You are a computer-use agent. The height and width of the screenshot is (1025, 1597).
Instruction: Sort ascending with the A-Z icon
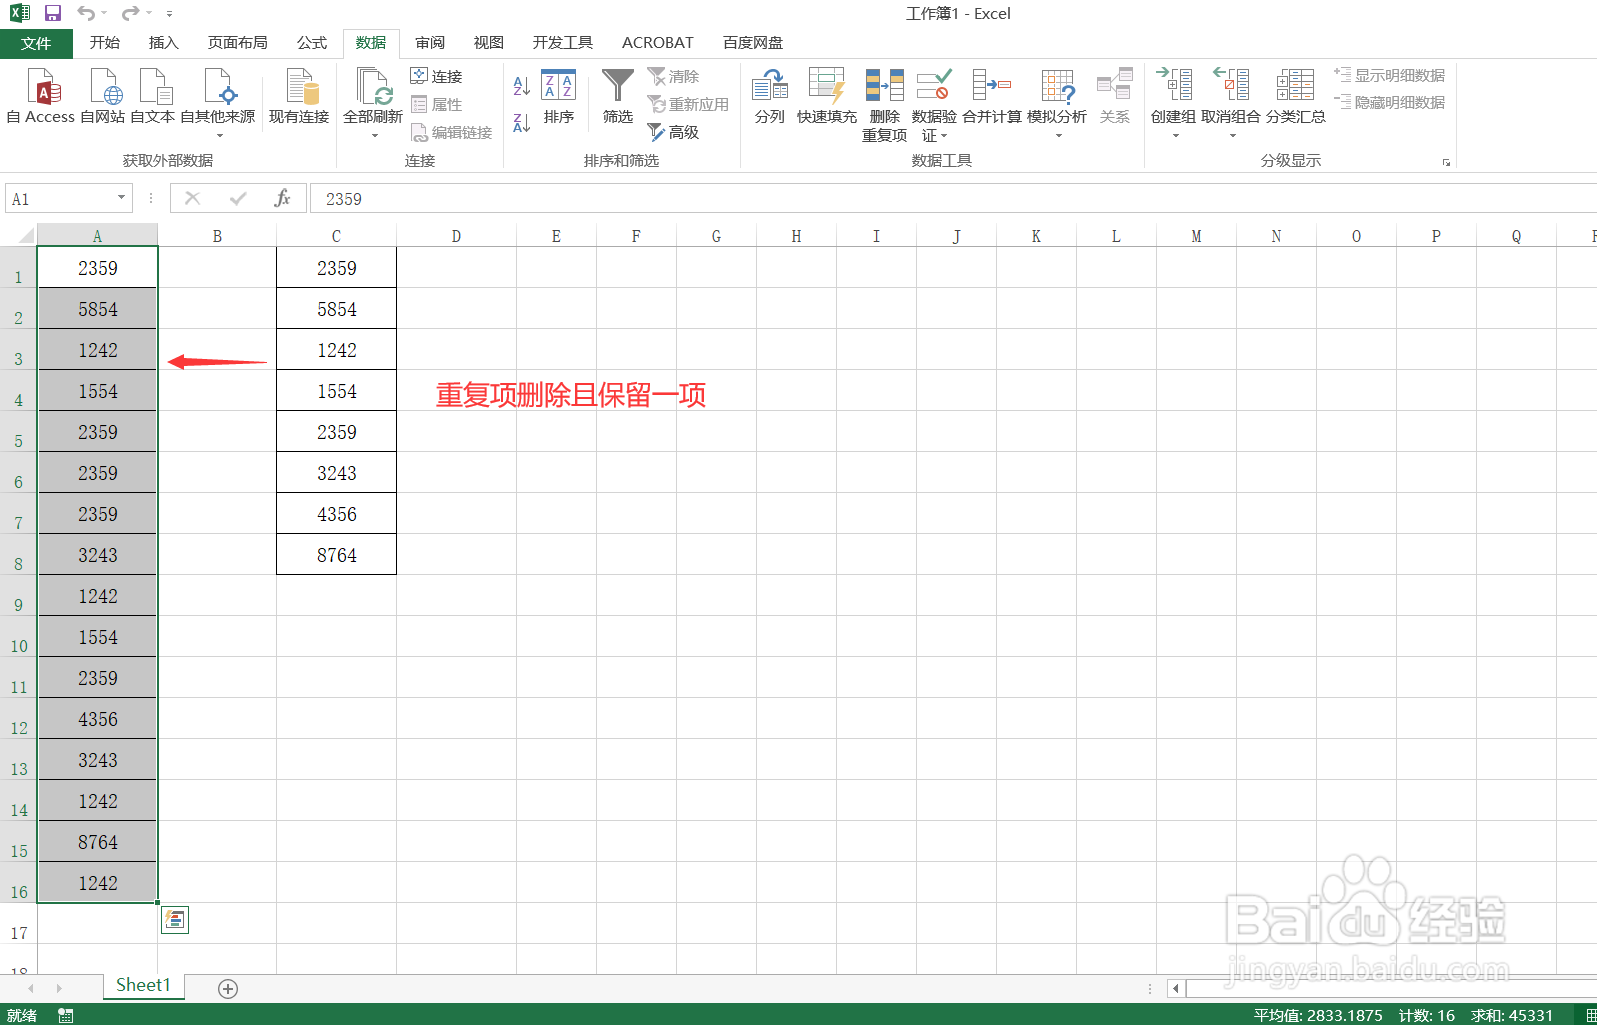coord(521,86)
